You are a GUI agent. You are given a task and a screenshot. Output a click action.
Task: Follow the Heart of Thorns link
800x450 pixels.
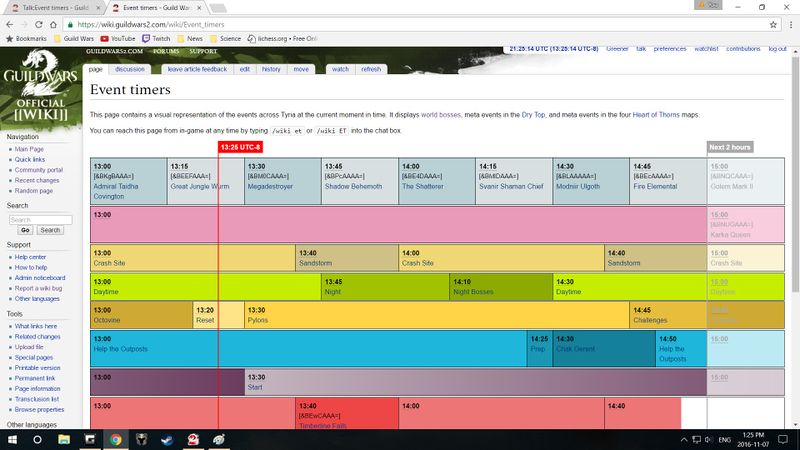[x=656, y=115]
